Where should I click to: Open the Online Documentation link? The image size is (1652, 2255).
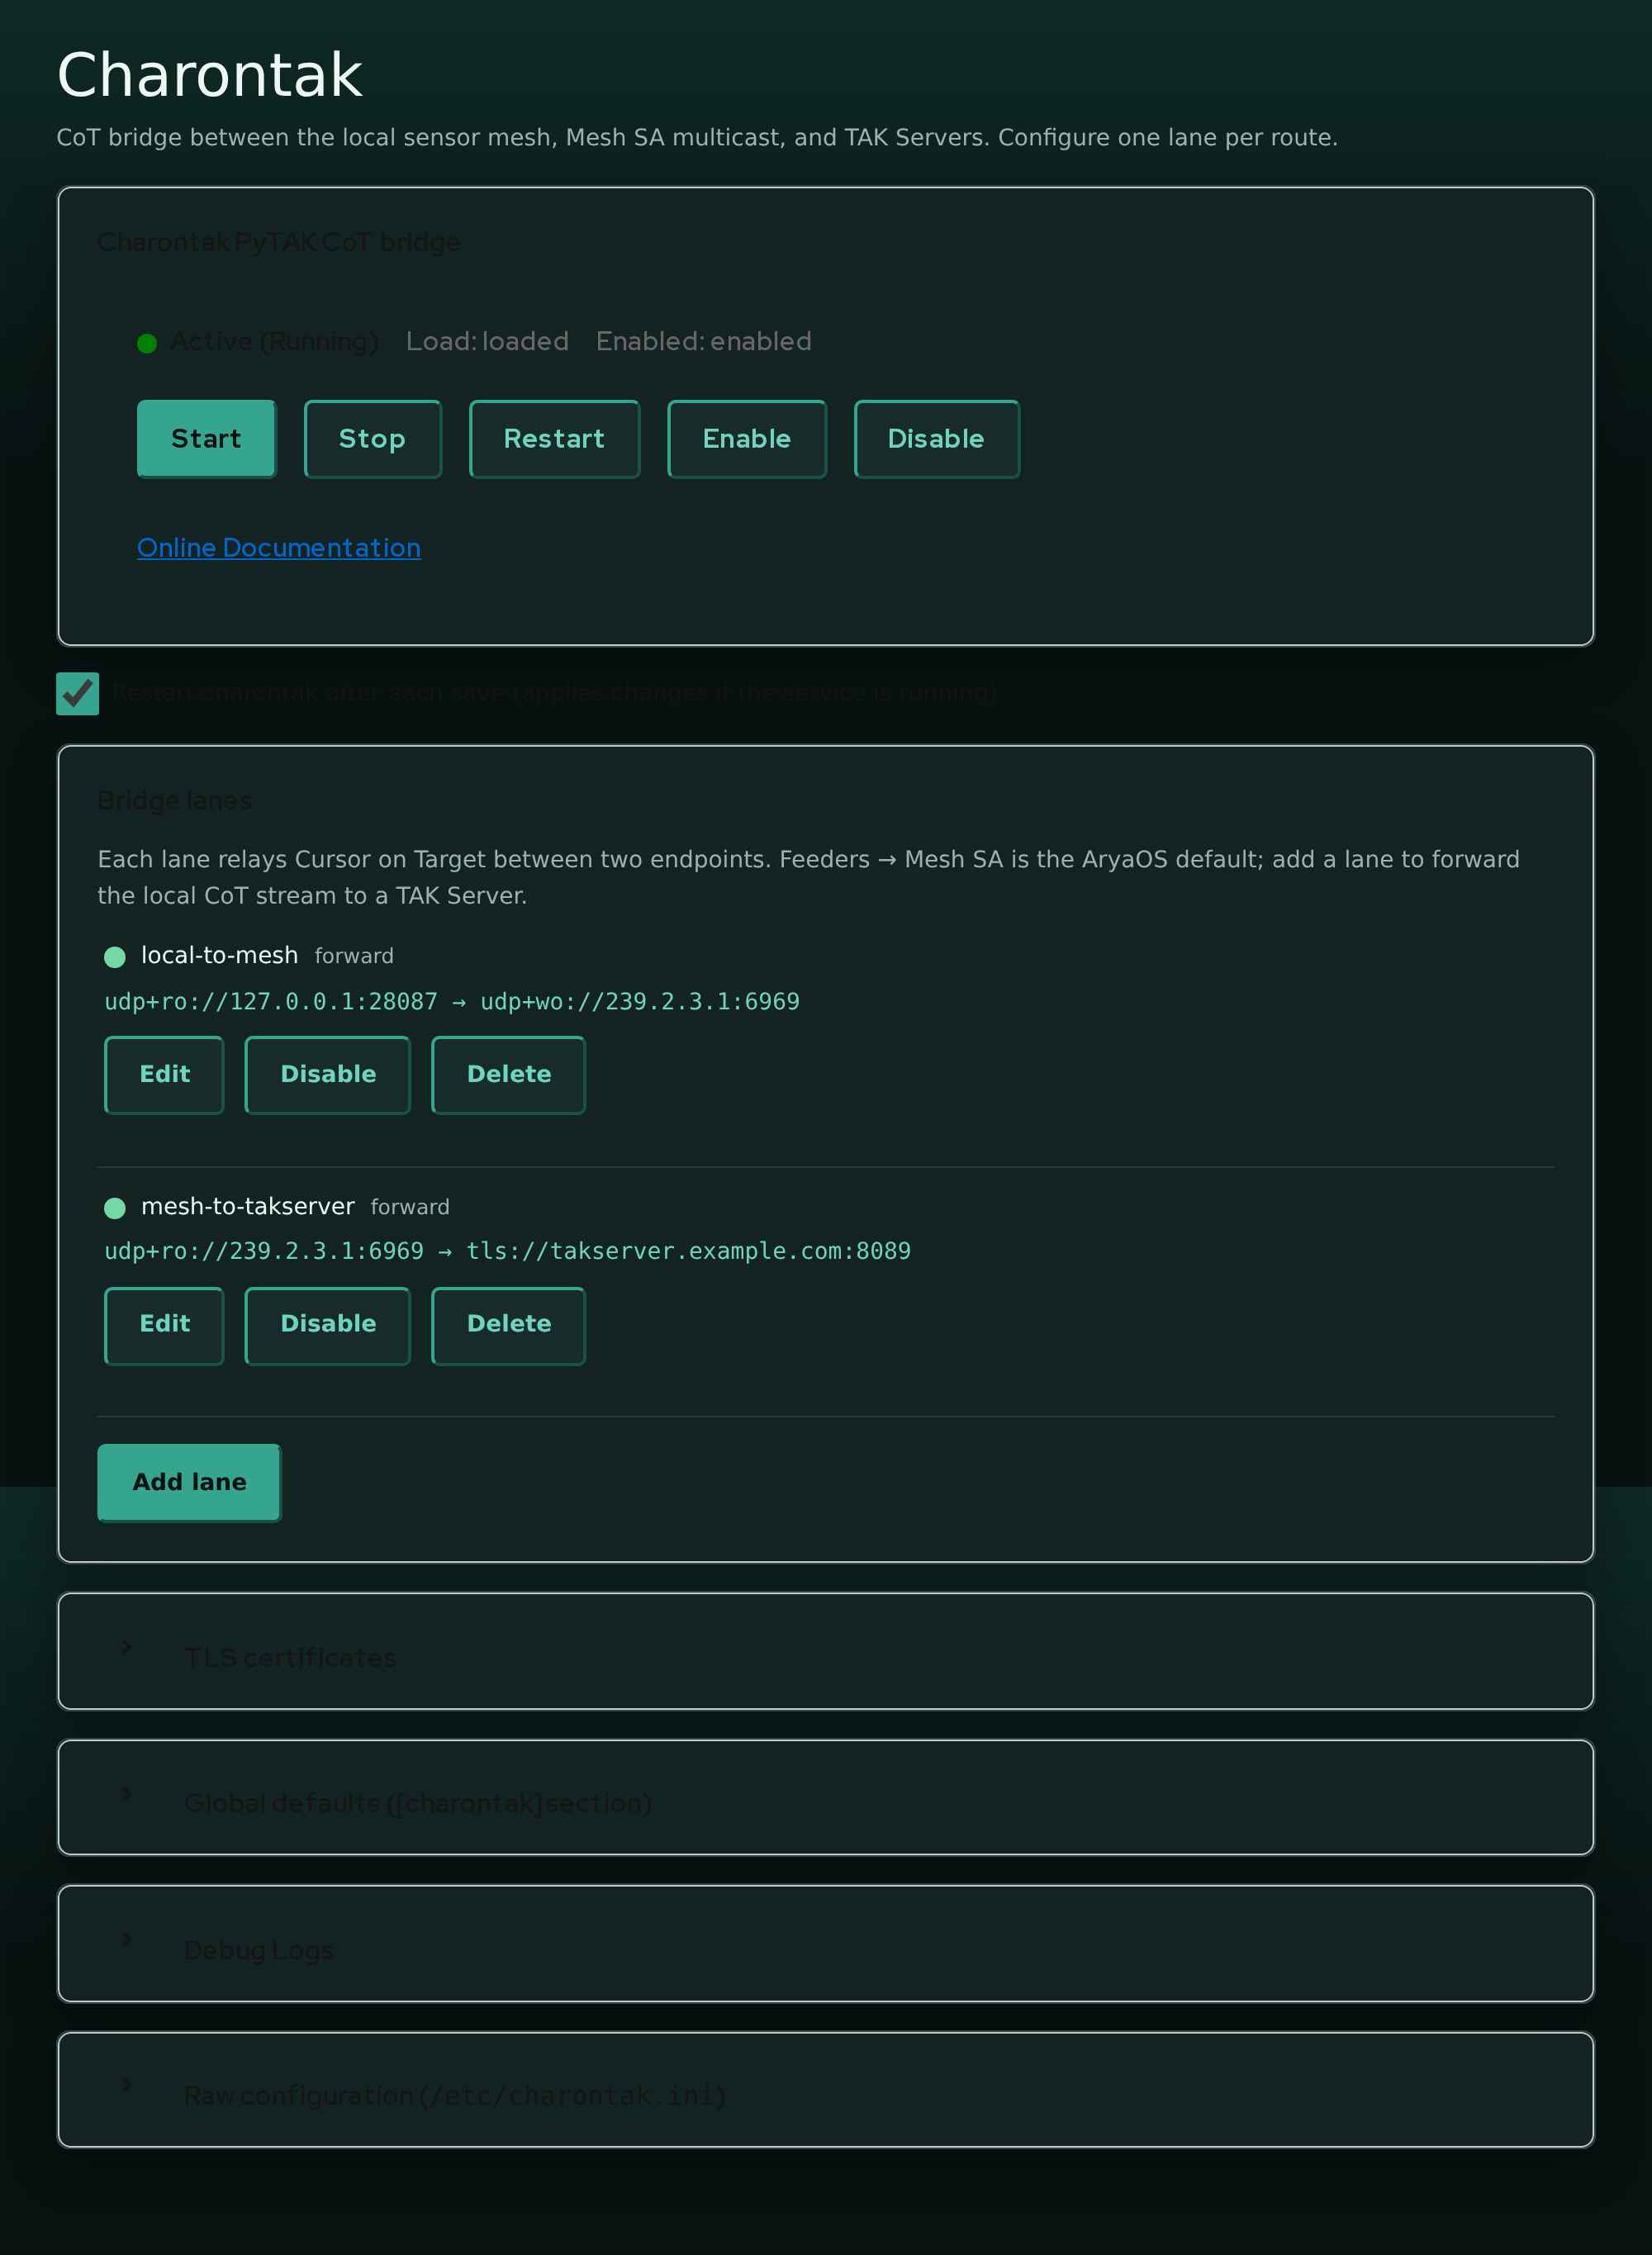pos(279,548)
